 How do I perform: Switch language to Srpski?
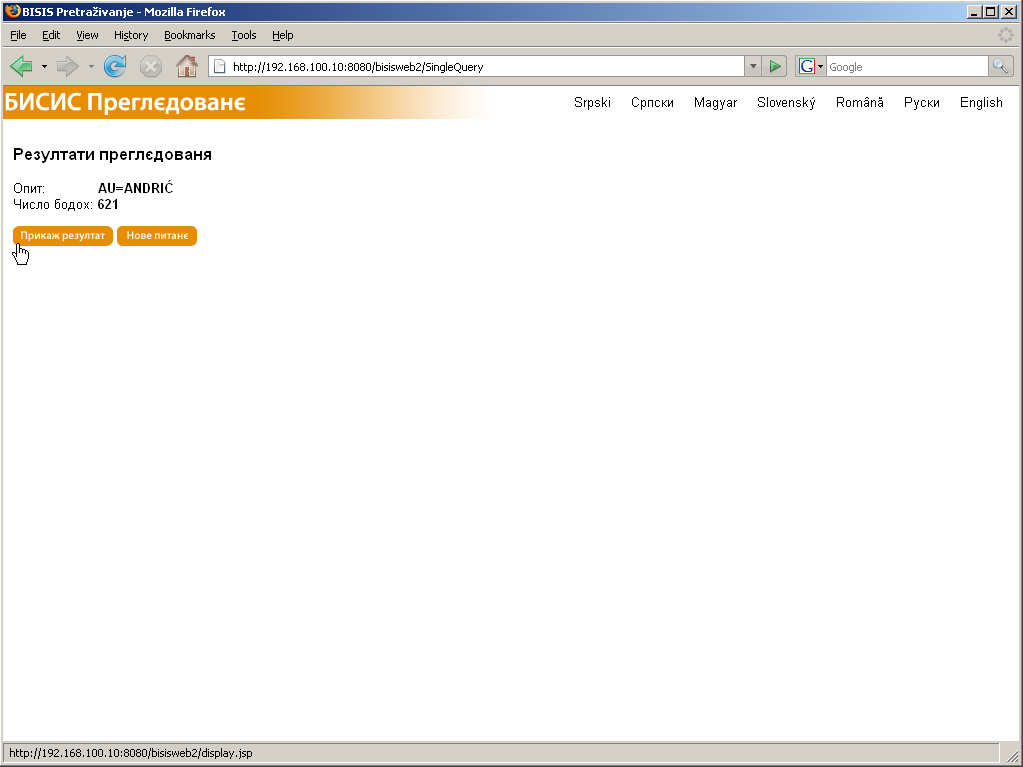pos(592,102)
